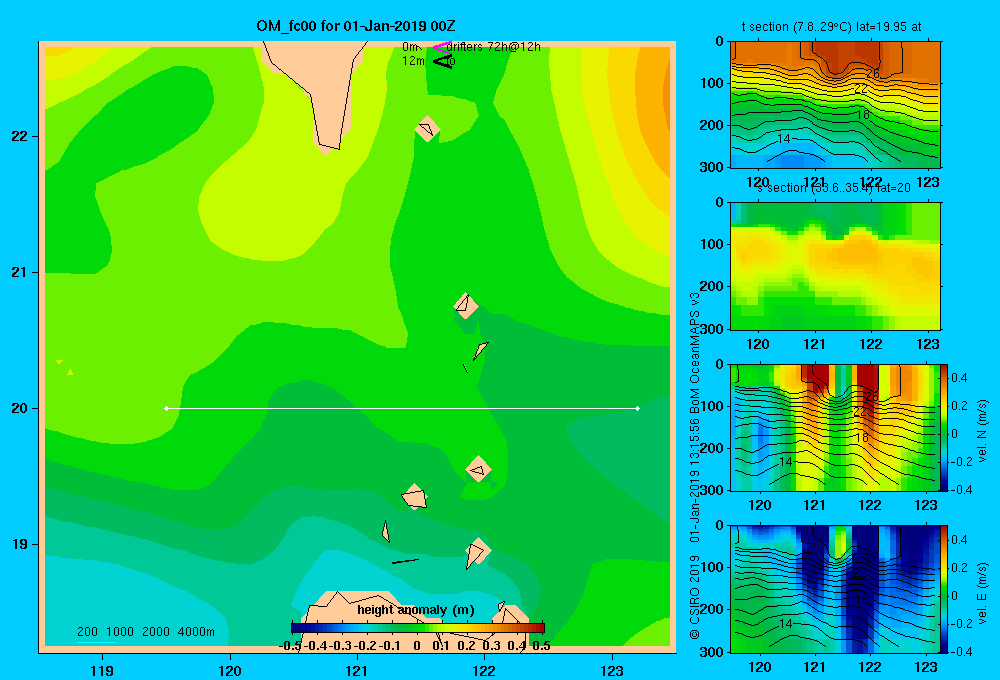1000x680 pixels.
Task: Click latitude label 22 on the main map
Action: click(x=20, y=136)
